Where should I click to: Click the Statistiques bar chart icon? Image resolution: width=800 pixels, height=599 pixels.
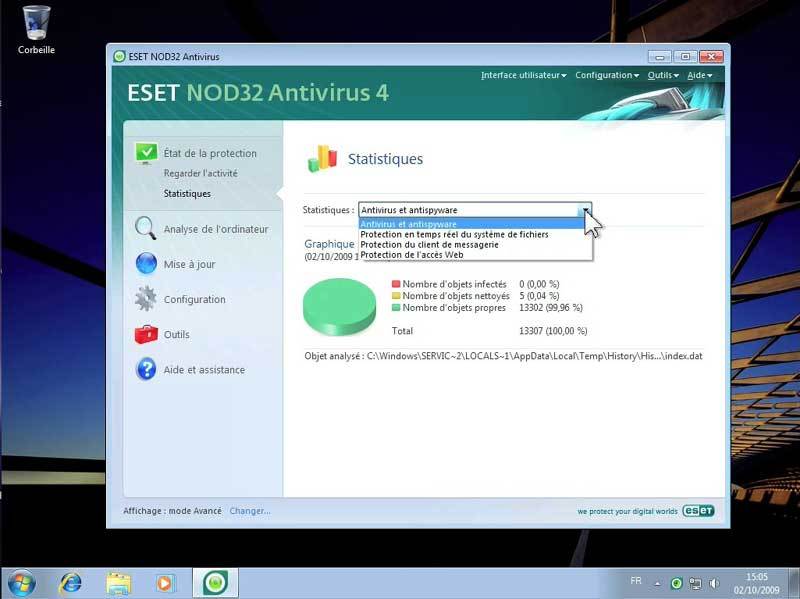coord(322,159)
